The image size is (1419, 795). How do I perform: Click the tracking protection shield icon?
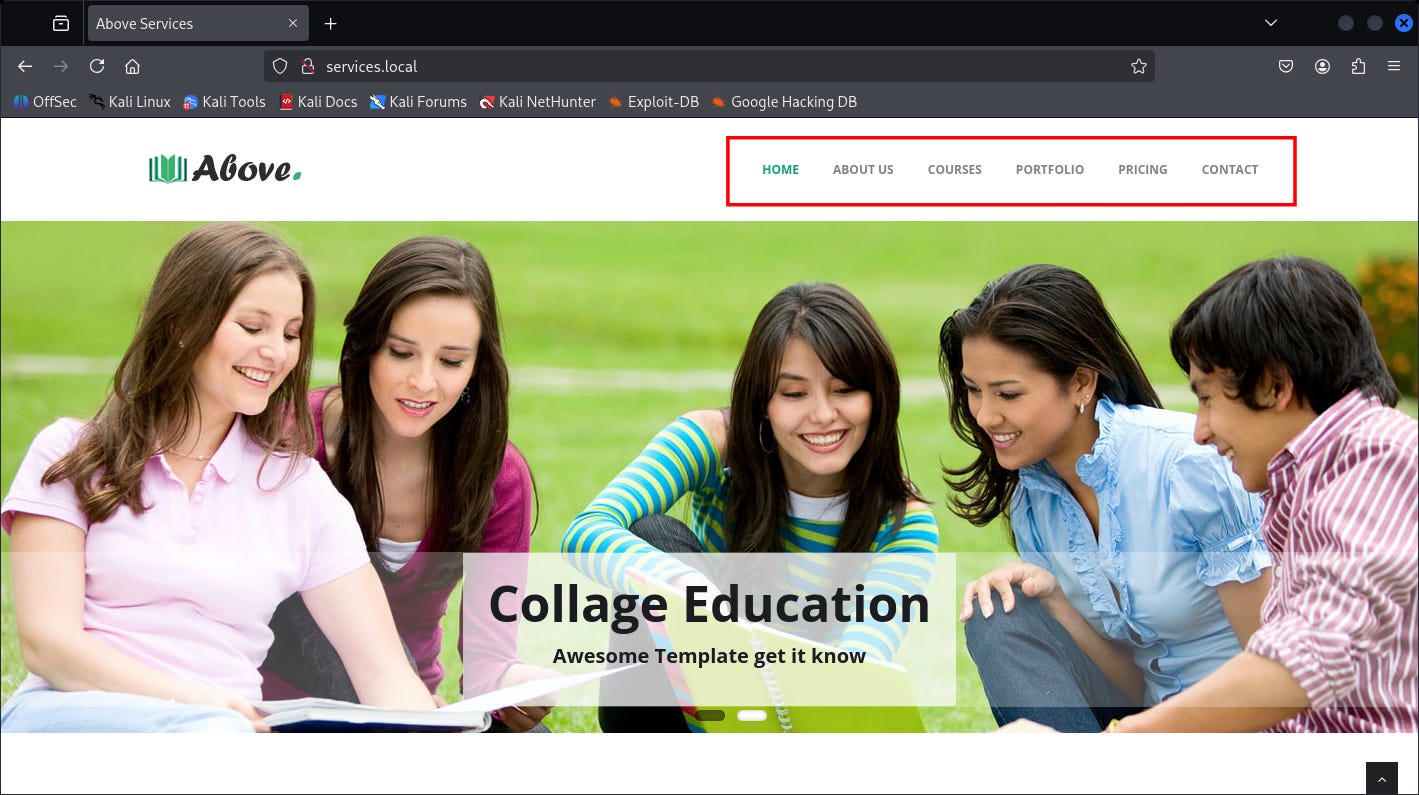tap(280, 66)
